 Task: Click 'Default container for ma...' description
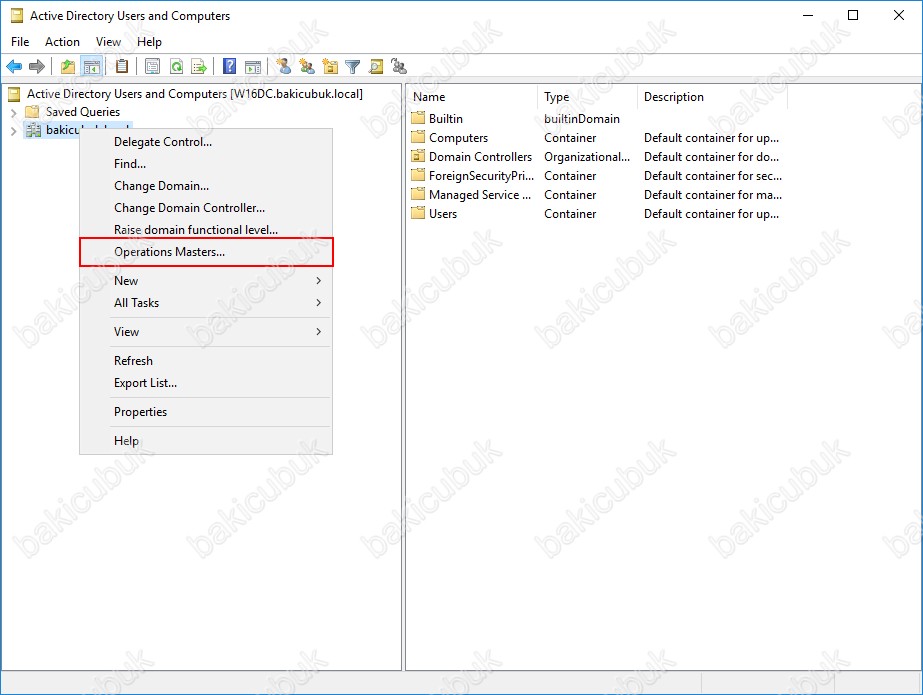pyautogui.click(x=713, y=195)
